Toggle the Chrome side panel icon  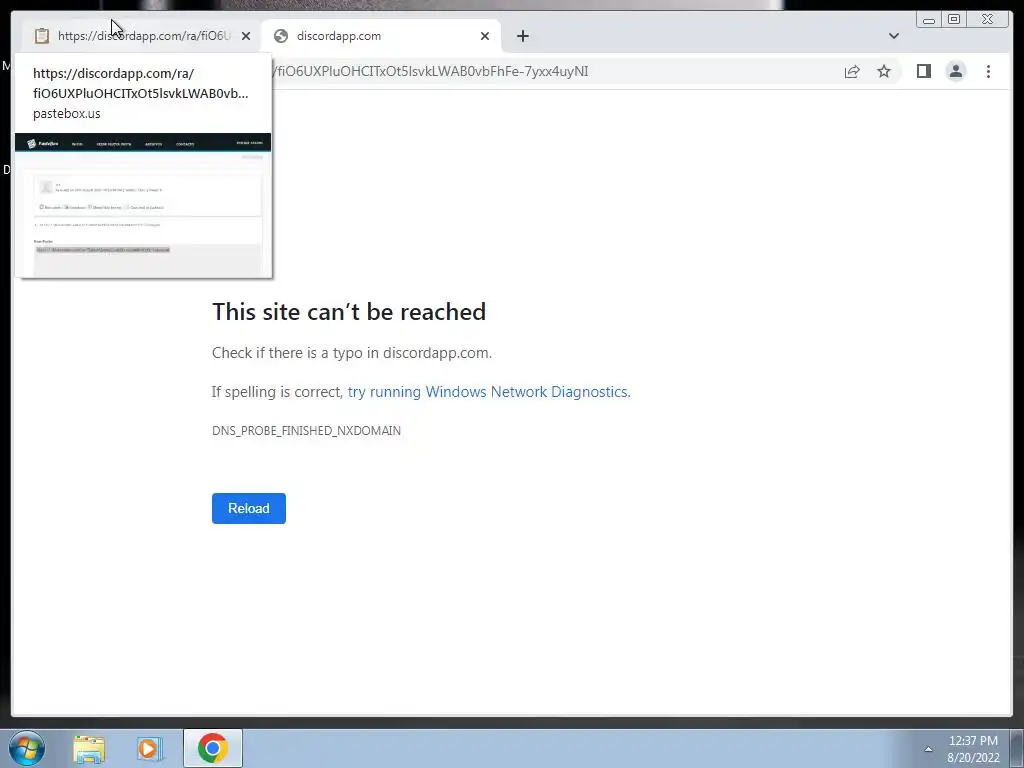(923, 71)
